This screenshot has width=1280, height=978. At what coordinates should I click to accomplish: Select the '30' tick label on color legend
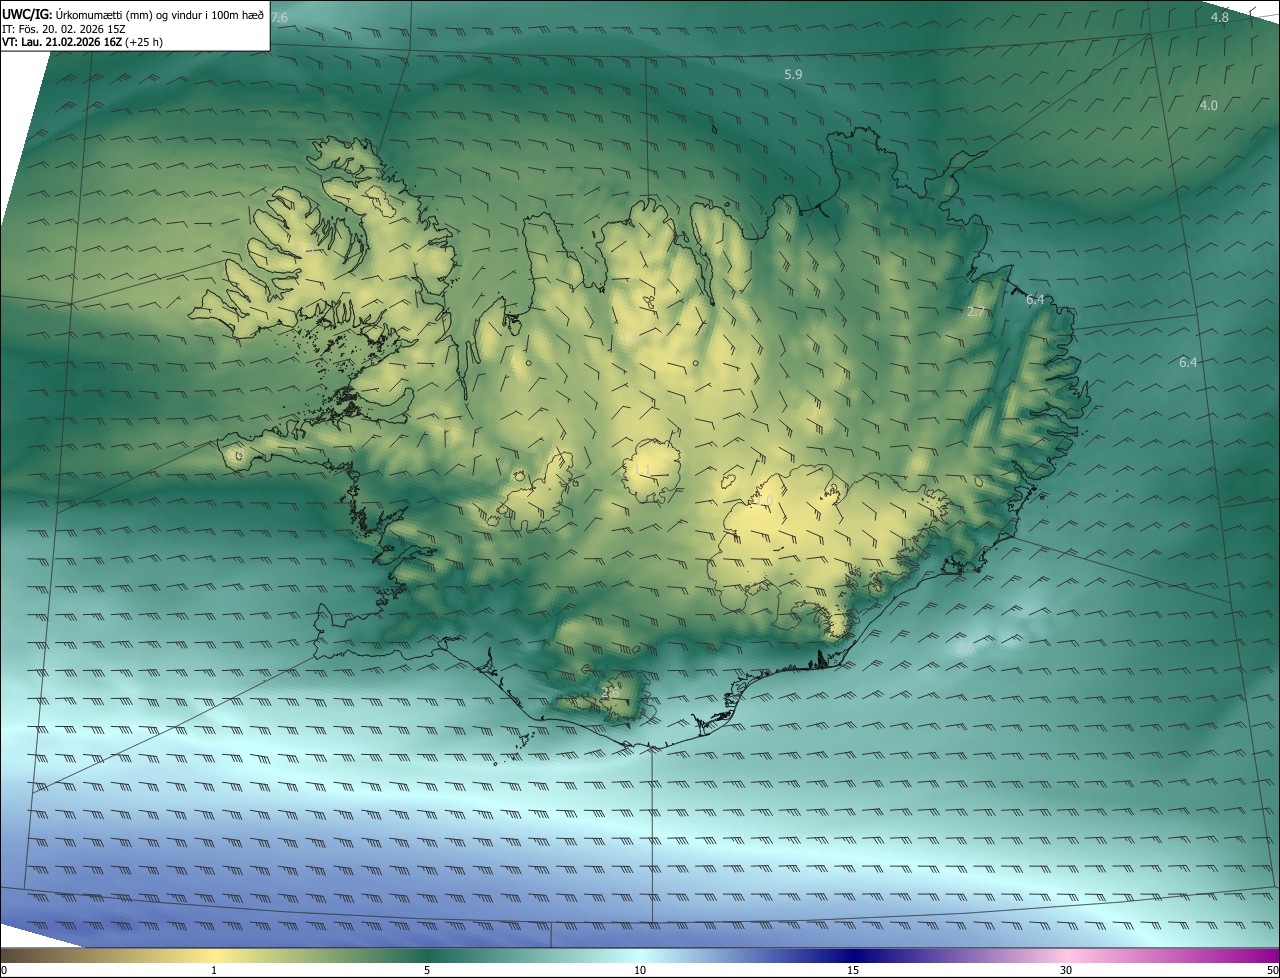(x=1066, y=970)
